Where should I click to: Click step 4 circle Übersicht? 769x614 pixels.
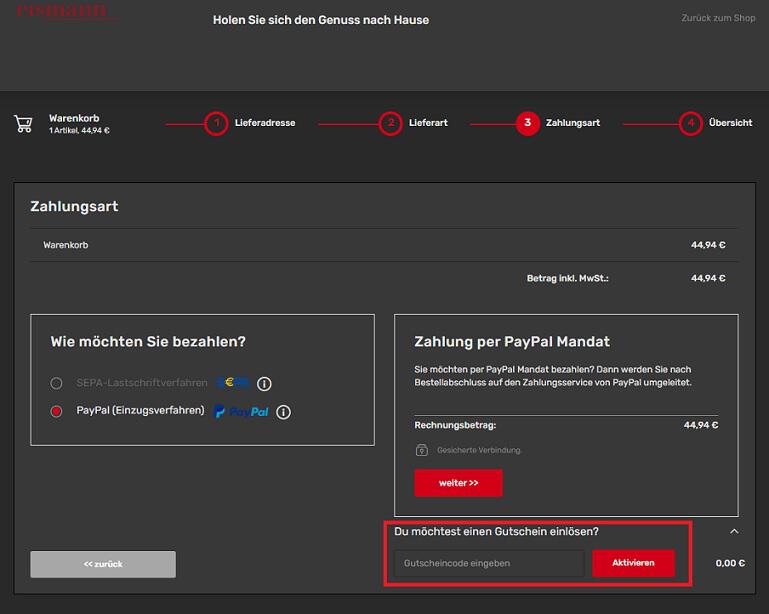pyautogui.click(x=690, y=123)
